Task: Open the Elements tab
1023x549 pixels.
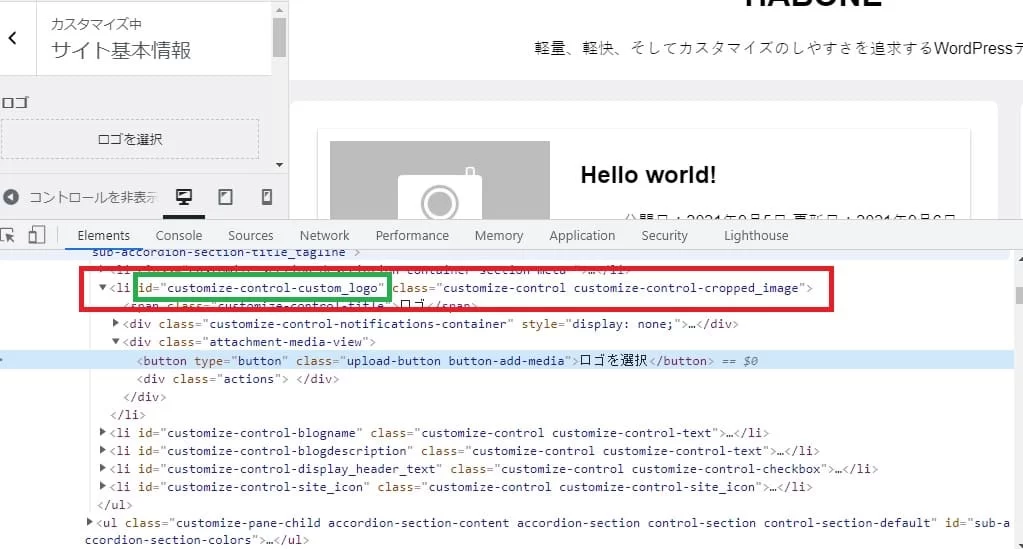Action: tap(103, 236)
